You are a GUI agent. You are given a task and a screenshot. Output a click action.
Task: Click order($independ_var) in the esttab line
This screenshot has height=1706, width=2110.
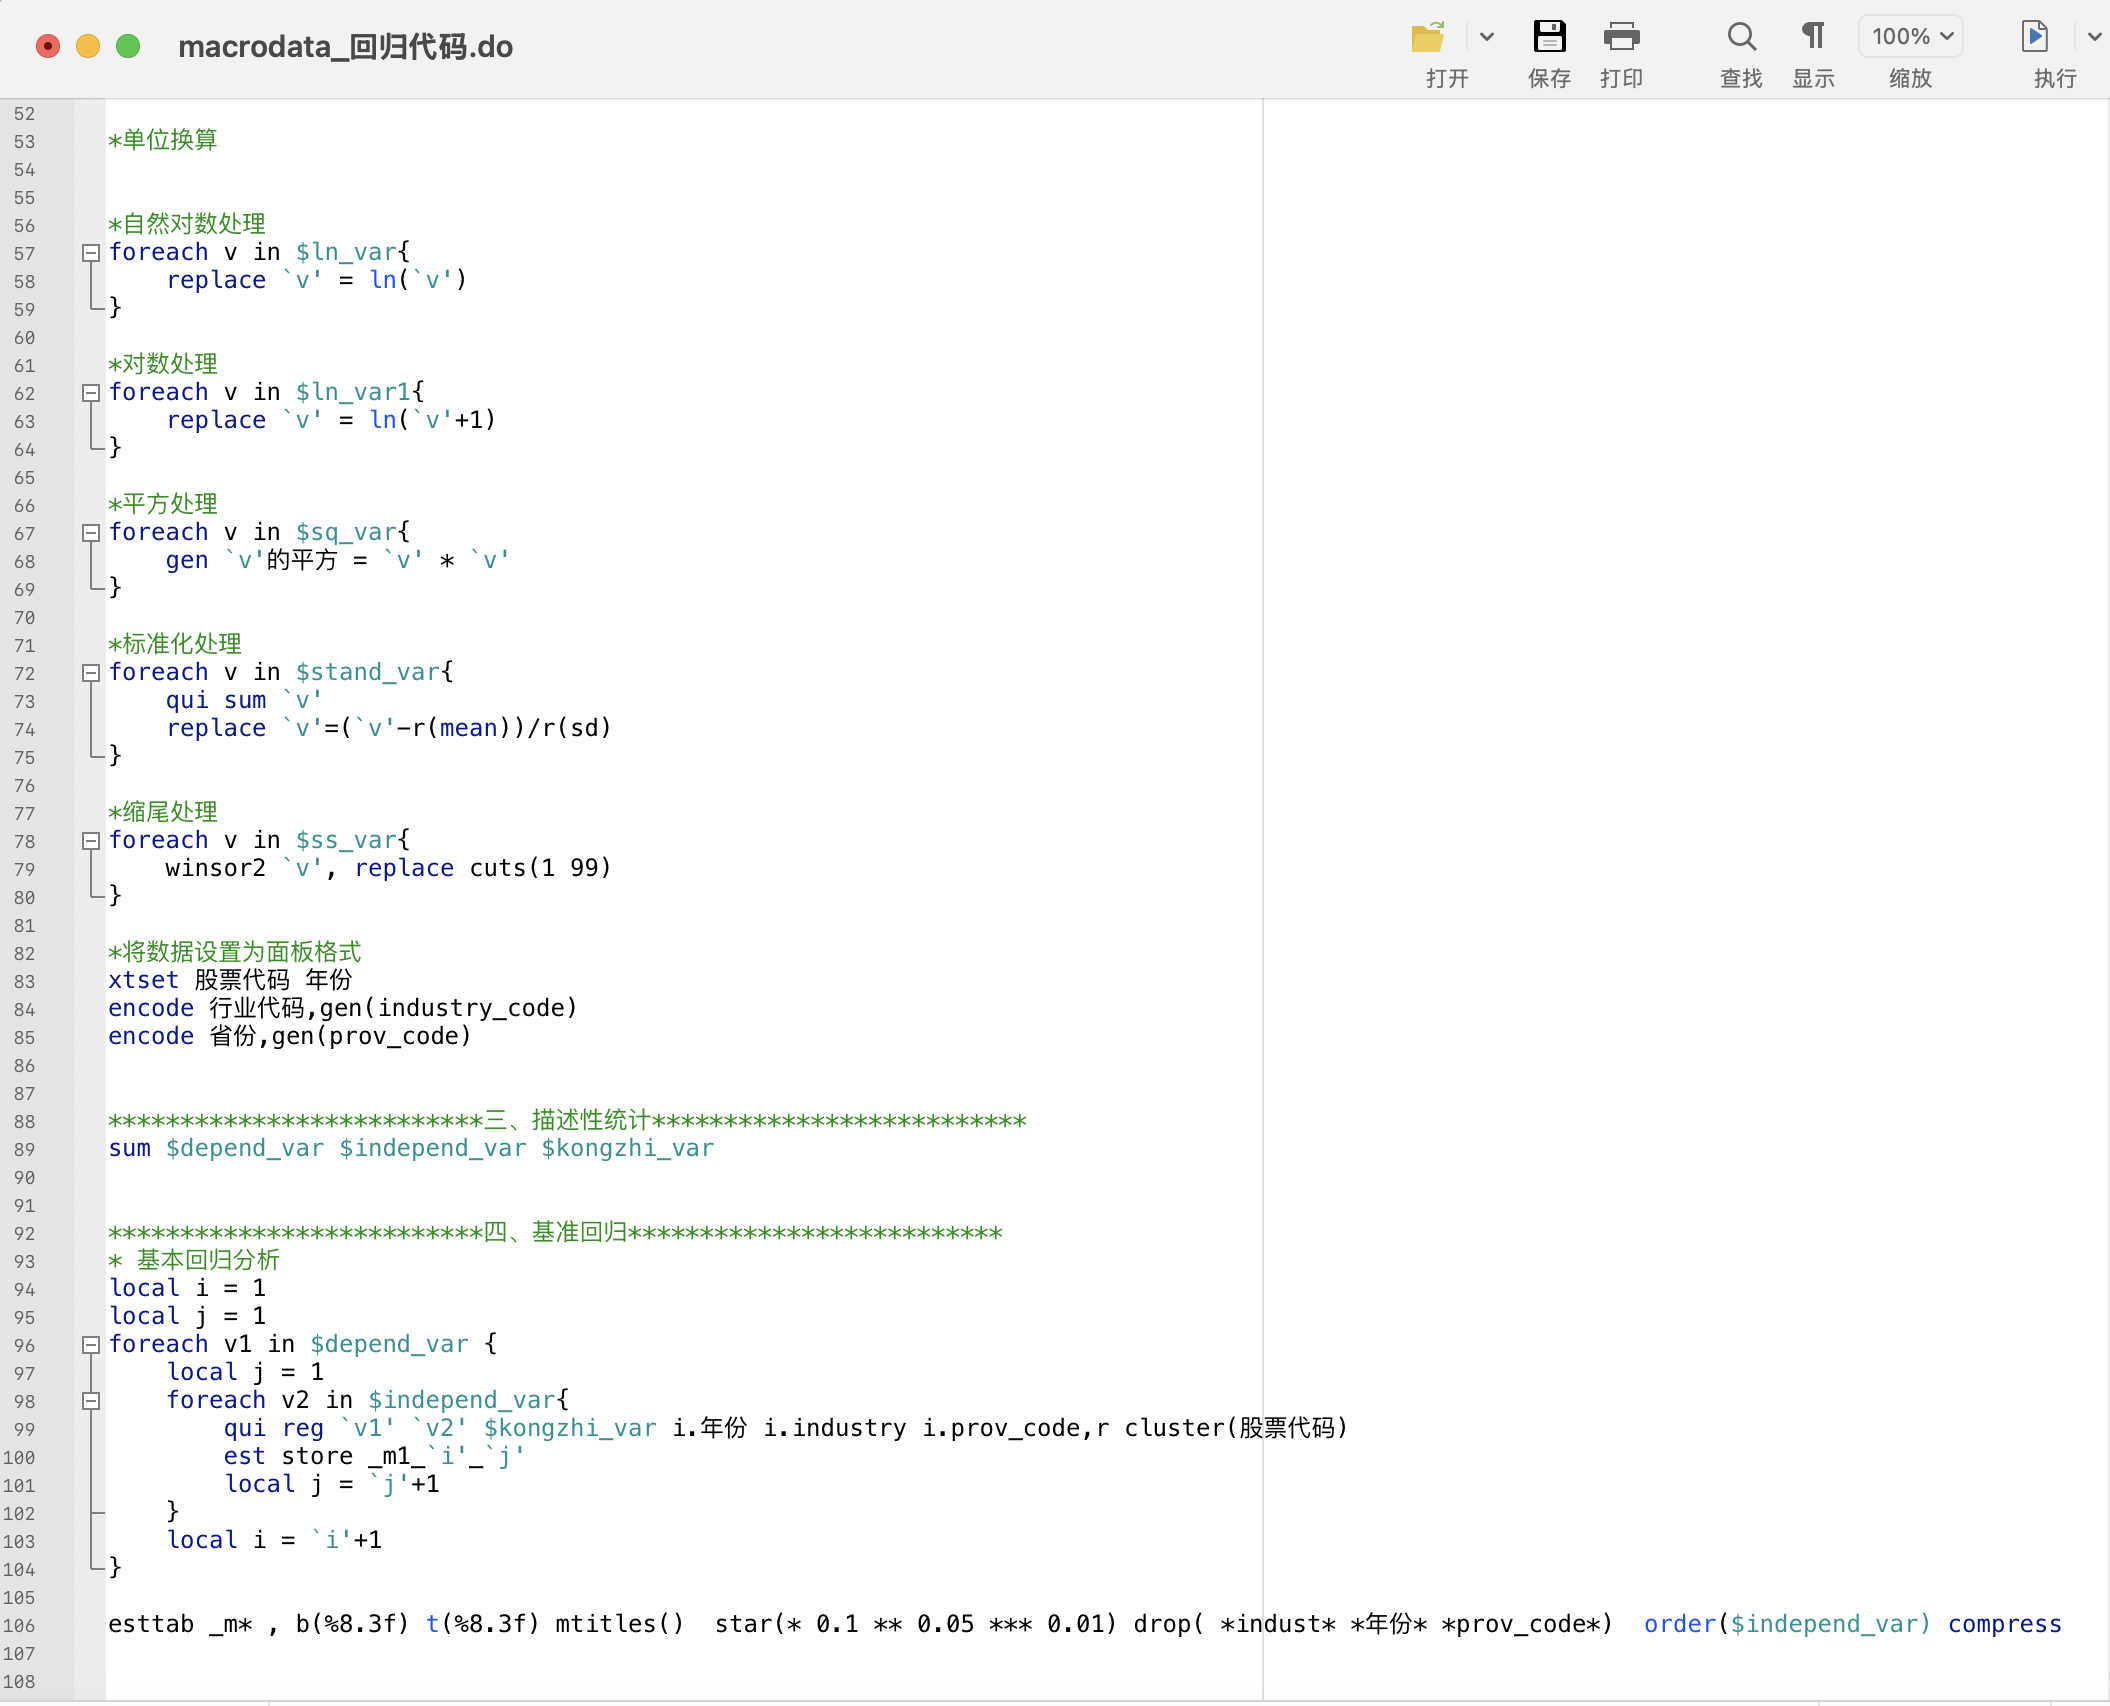pos(1787,1624)
